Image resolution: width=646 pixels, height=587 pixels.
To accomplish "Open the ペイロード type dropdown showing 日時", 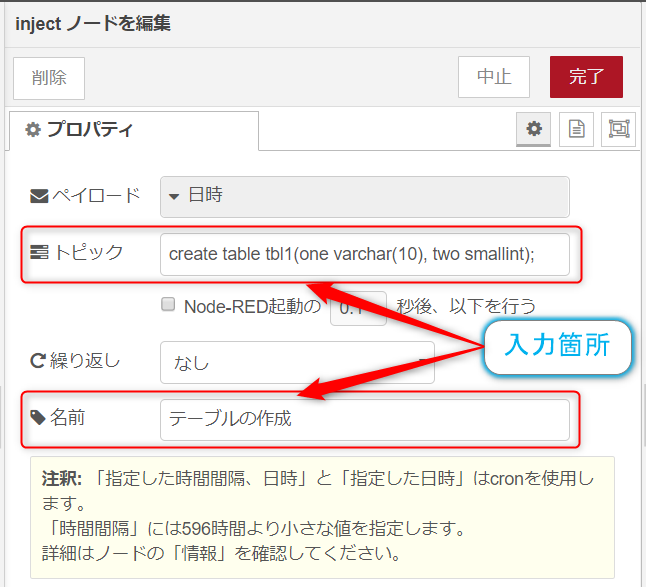I will [x=365, y=197].
